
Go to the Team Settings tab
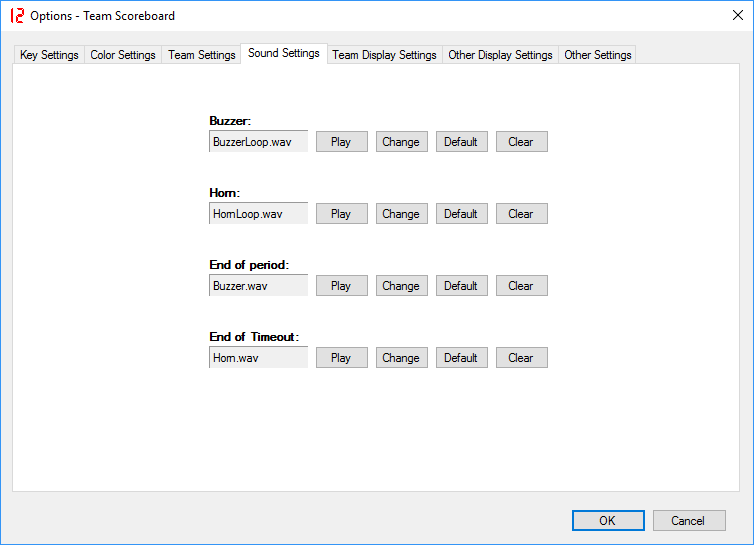coord(201,55)
